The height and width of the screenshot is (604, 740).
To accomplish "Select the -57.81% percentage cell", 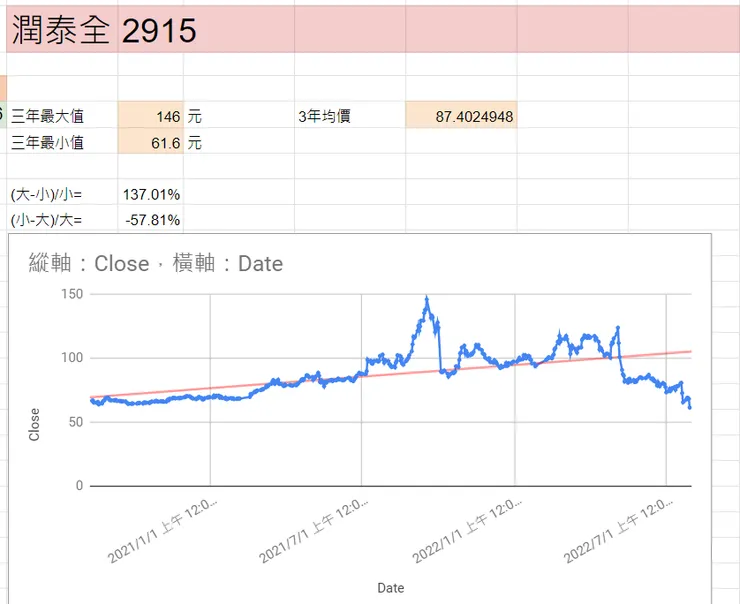I will pos(151,219).
